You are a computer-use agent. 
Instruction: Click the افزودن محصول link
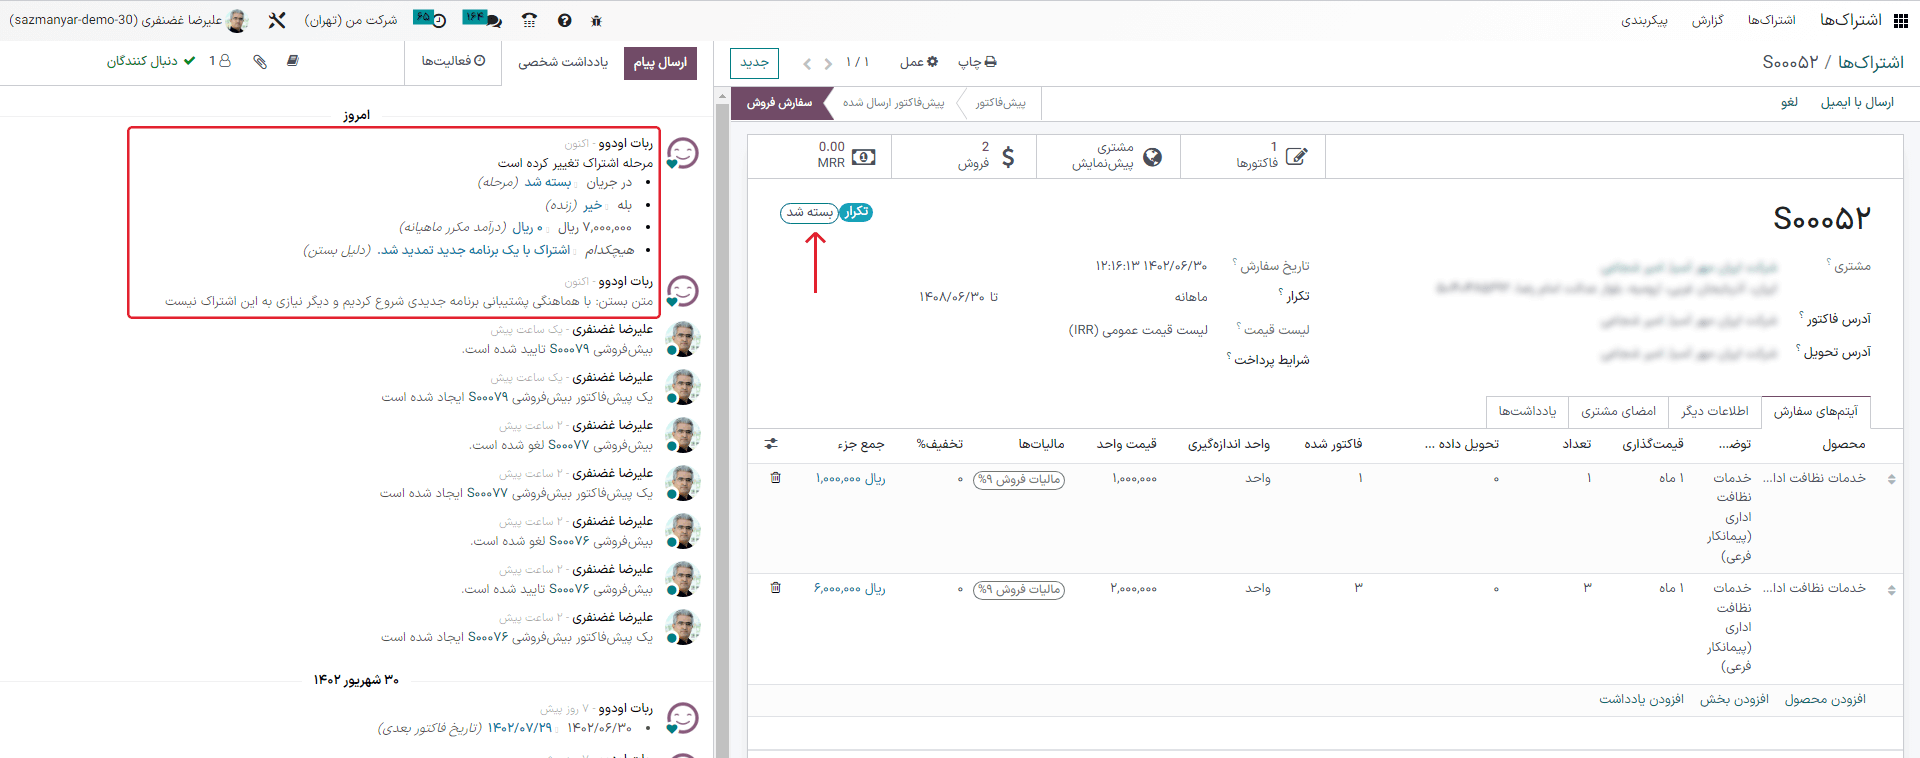[1825, 699]
